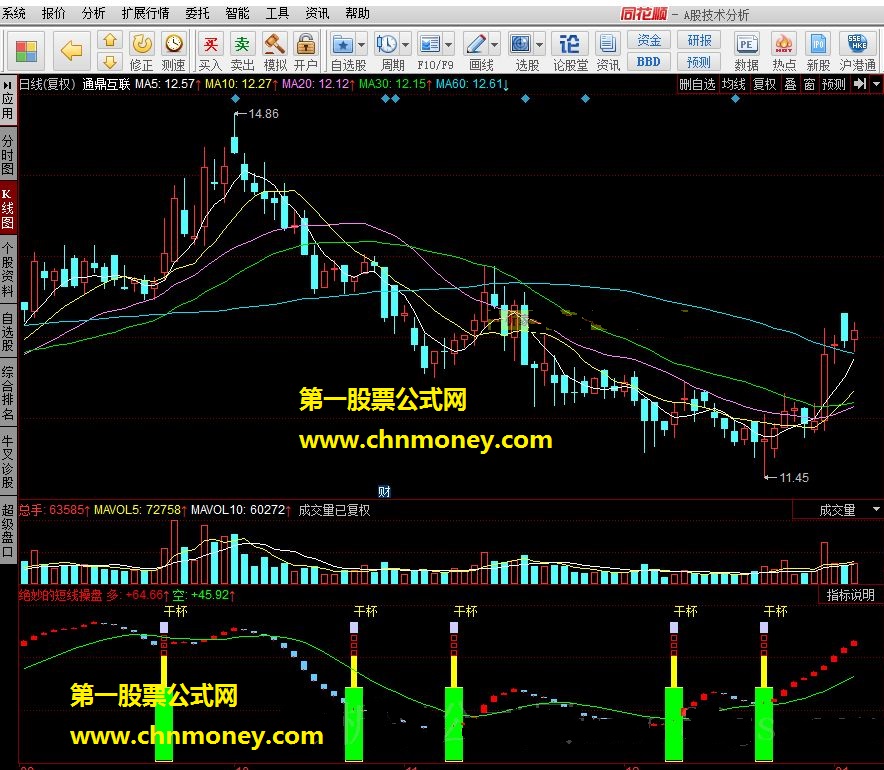This screenshot has height=770, width=884.
Task: Open the 智能 menu
Action: (237, 13)
